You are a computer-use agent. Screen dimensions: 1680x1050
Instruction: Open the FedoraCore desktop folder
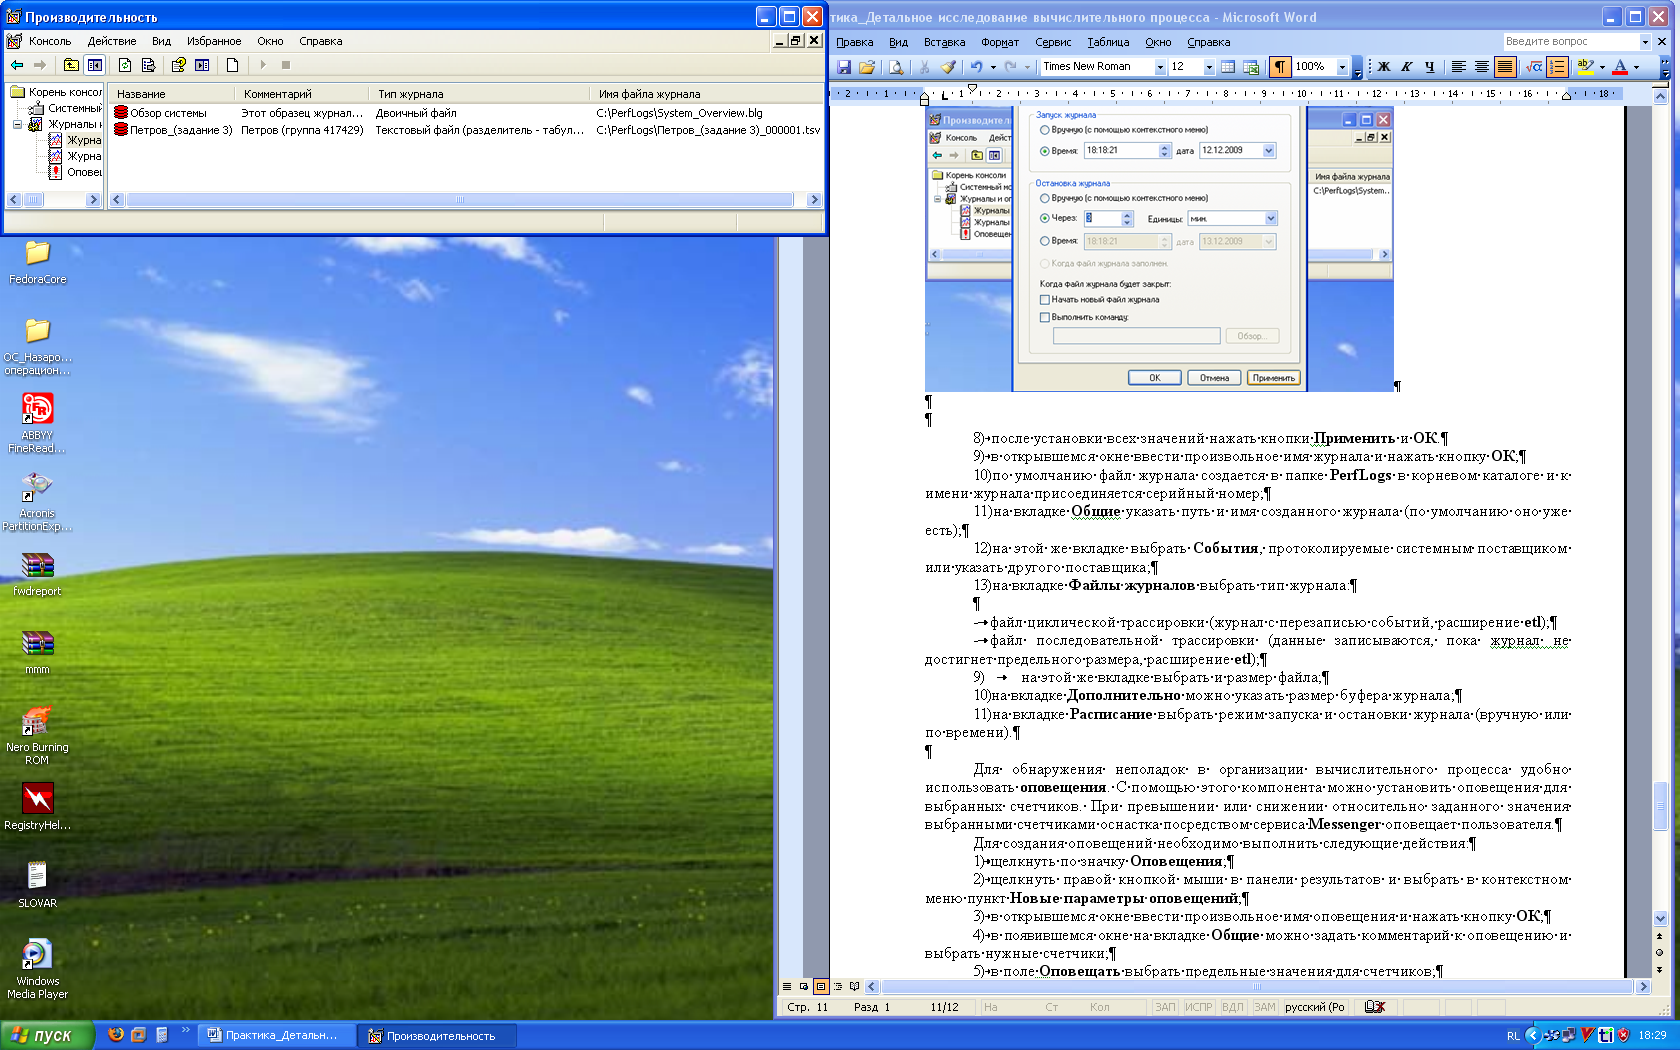(x=38, y=262)
